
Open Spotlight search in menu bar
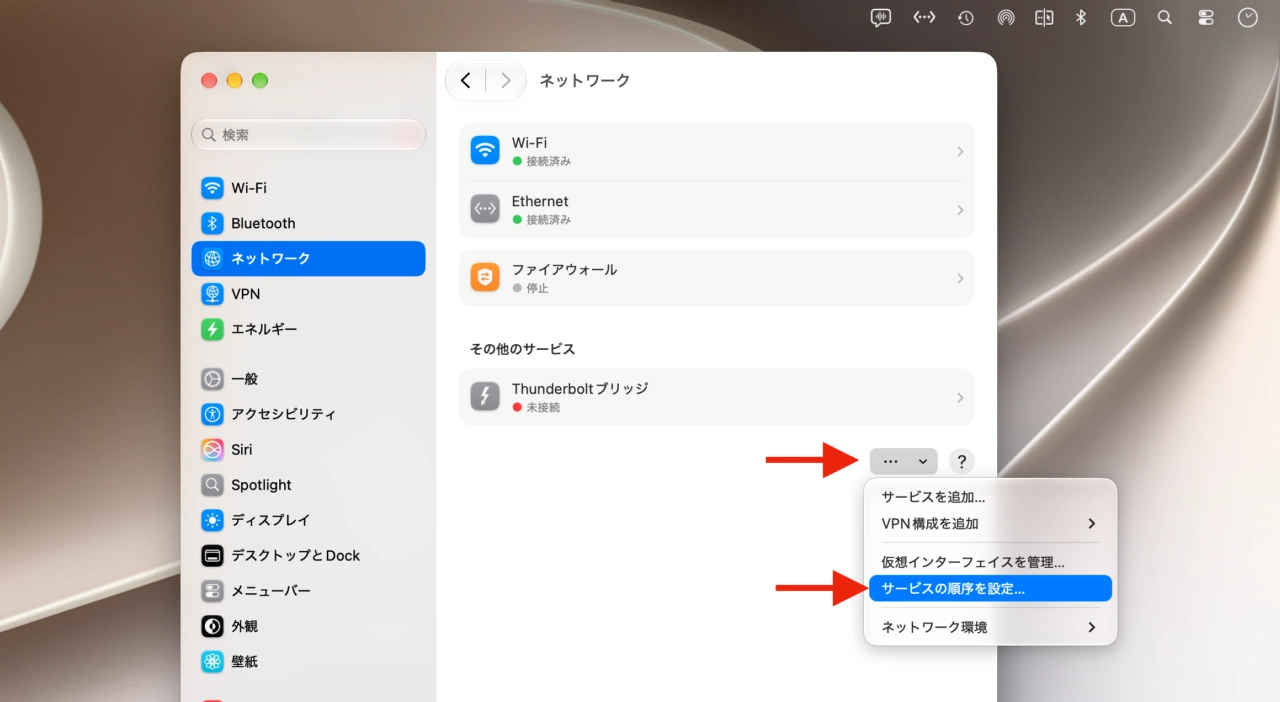click(x=1165, y=18)
